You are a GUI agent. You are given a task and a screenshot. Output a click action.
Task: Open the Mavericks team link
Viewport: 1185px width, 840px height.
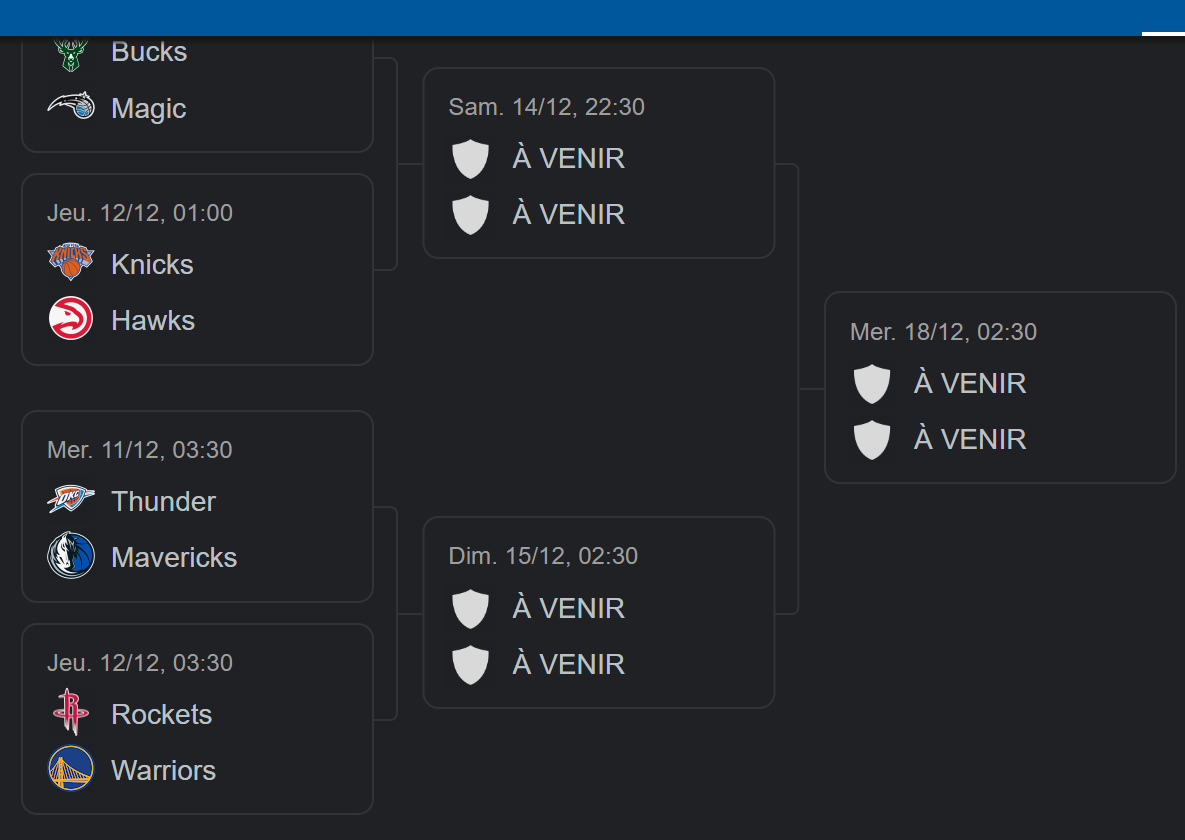pos(174,557)
